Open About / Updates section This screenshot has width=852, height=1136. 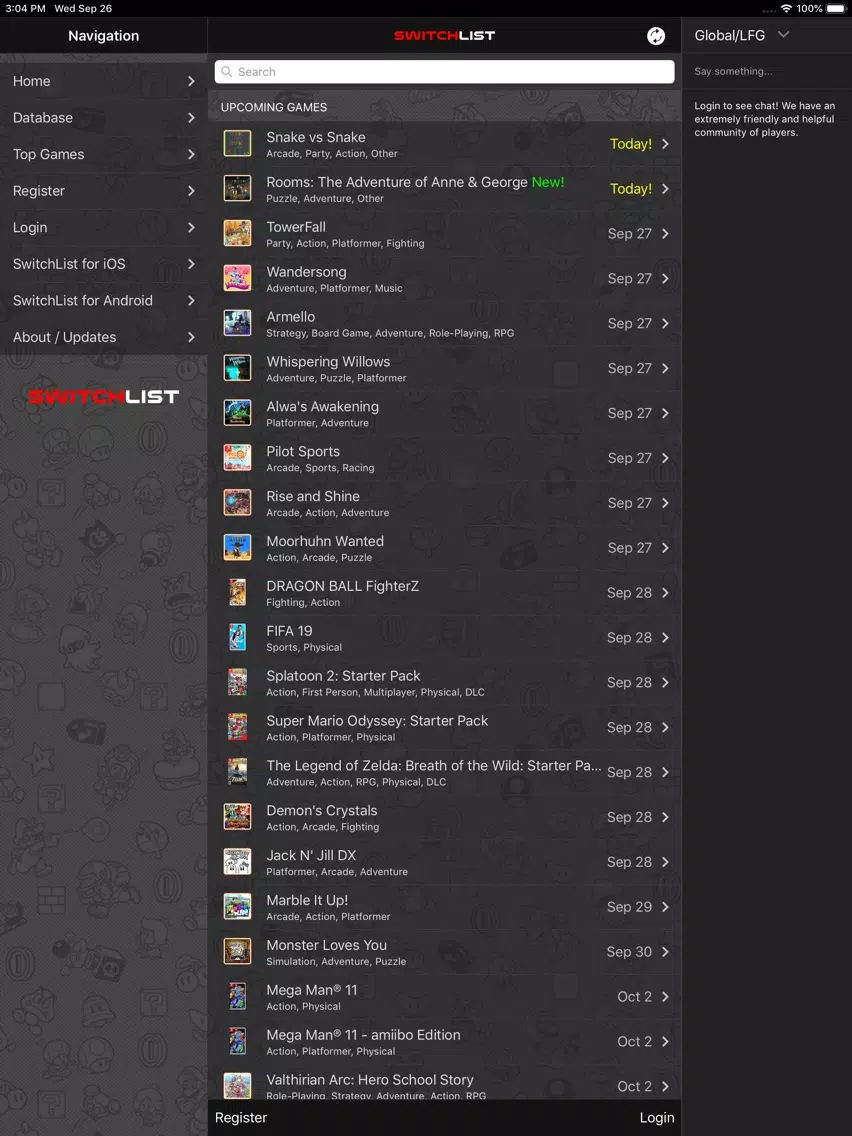pyautogui.click(x=104, y=337)
